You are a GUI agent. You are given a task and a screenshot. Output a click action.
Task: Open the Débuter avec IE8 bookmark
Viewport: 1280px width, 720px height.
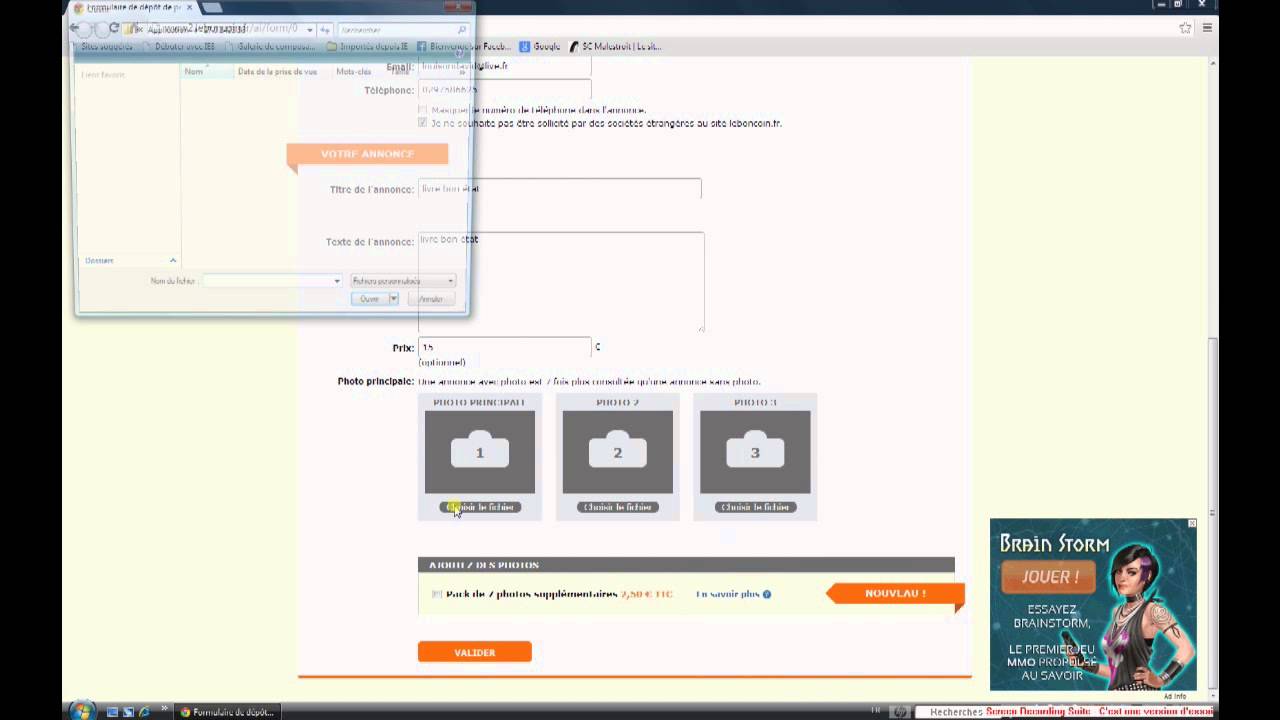[178, 46]
